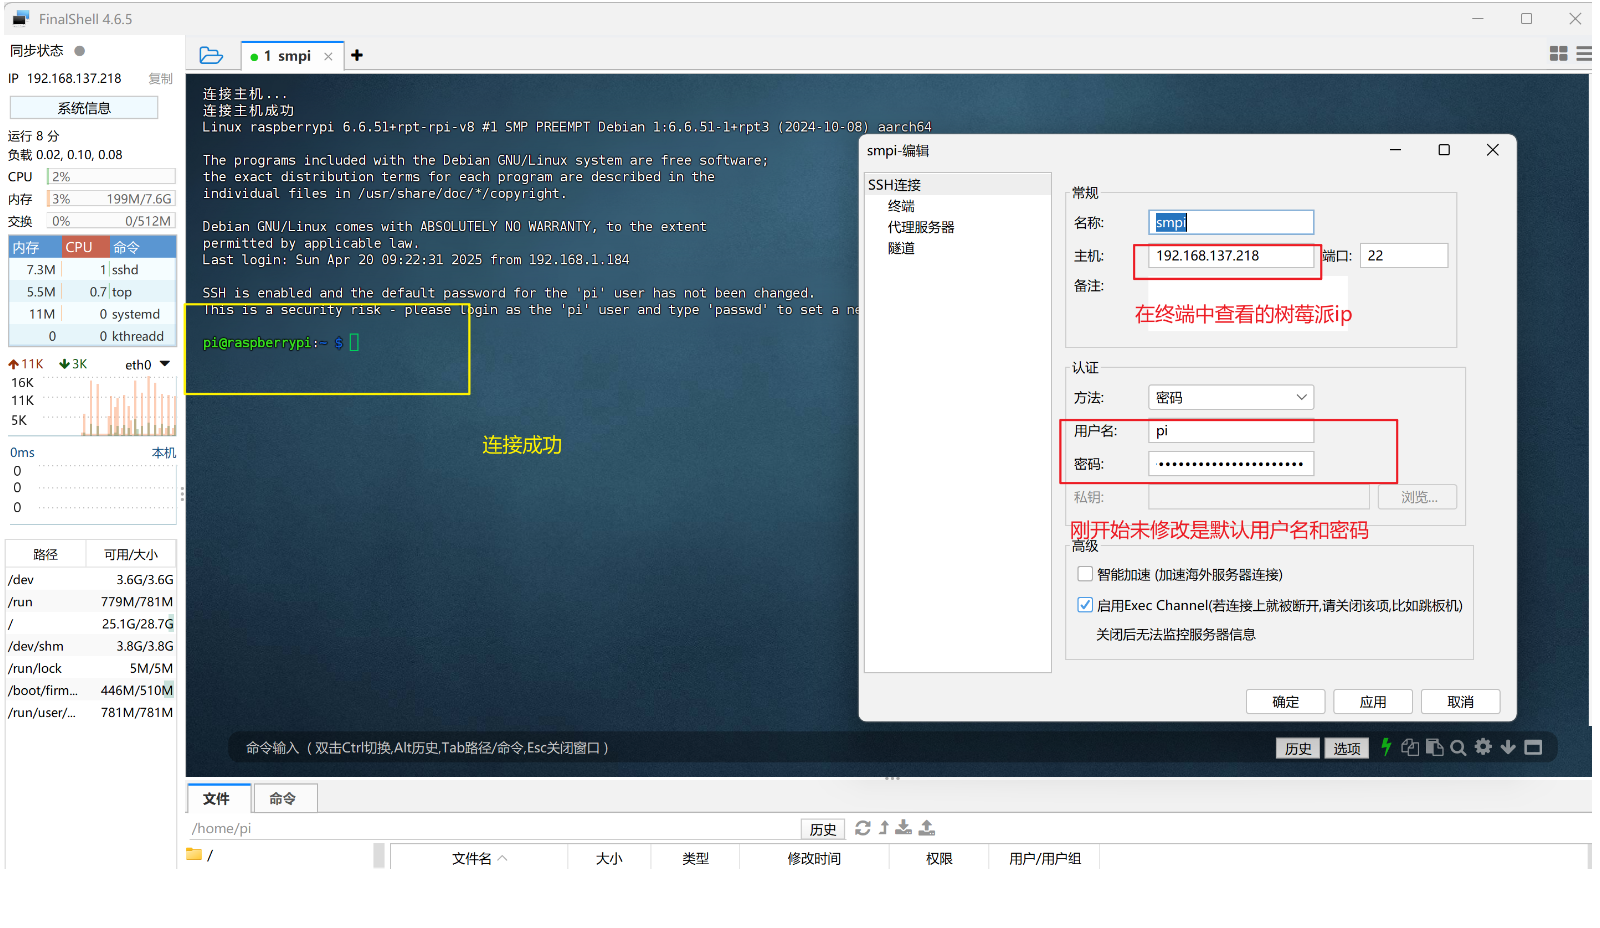
Task: Click the copy icon in command bar
Action: [x=1410, y=747]
